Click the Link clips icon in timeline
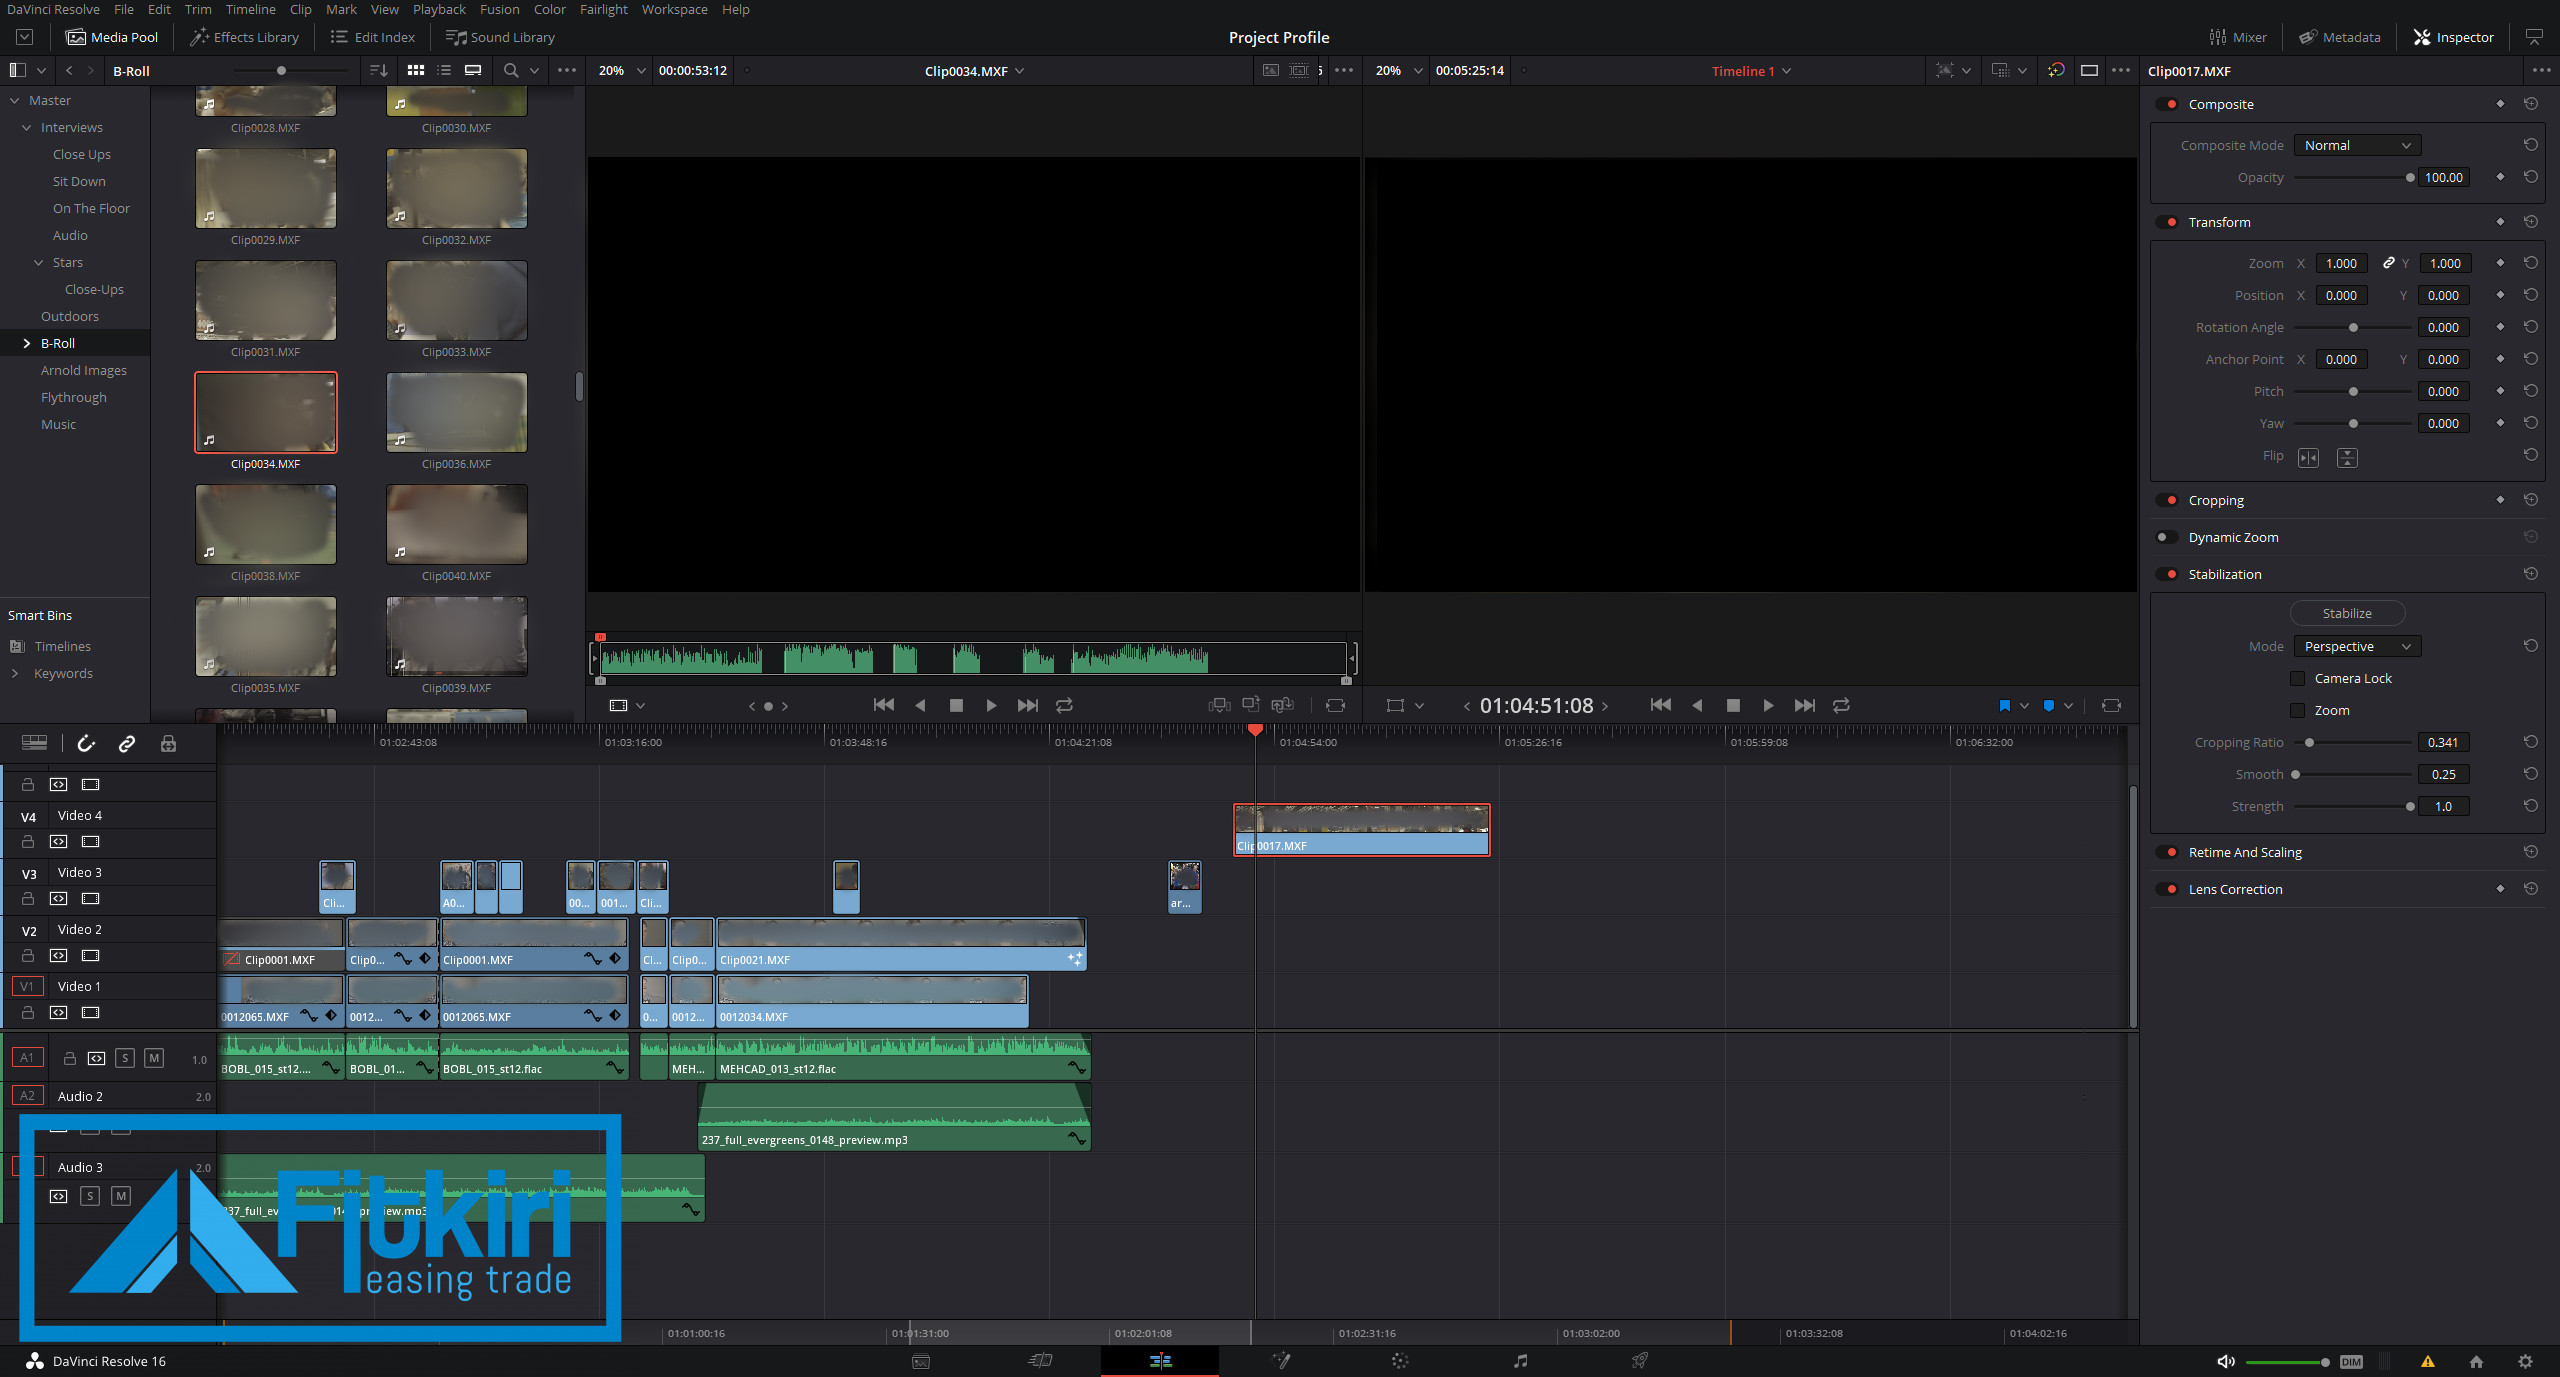Screen dimensions: 2560x1377 click(x=127, y=743)
